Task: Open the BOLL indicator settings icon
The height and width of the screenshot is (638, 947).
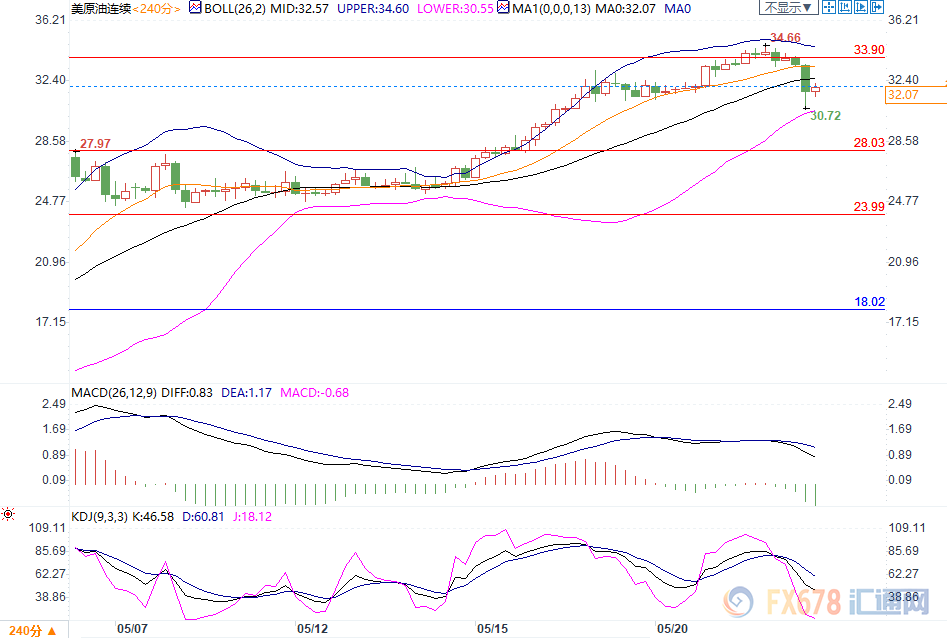Action: 194,7
